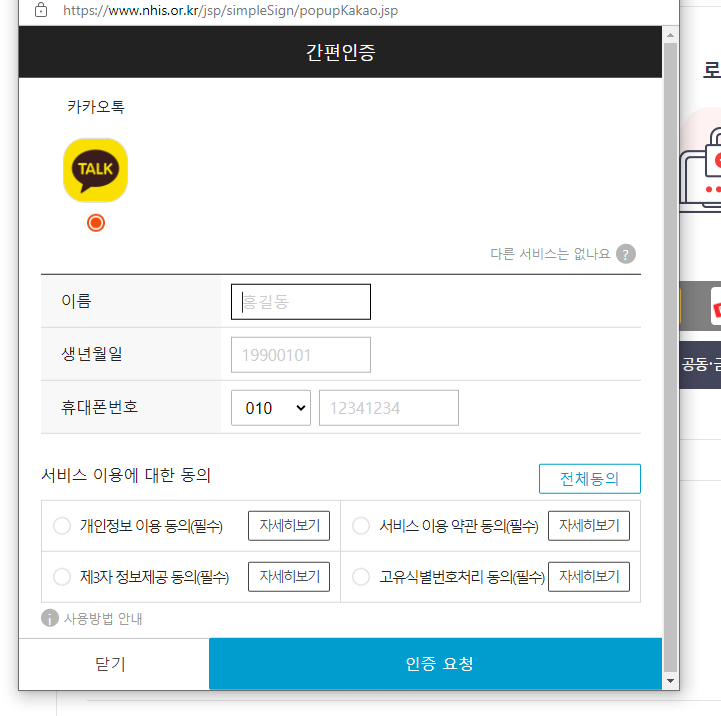The height and width of the screenshot is (716, 721).
Task: Click the lock site-info icon in address bar
Action: (x=41, y=10)
